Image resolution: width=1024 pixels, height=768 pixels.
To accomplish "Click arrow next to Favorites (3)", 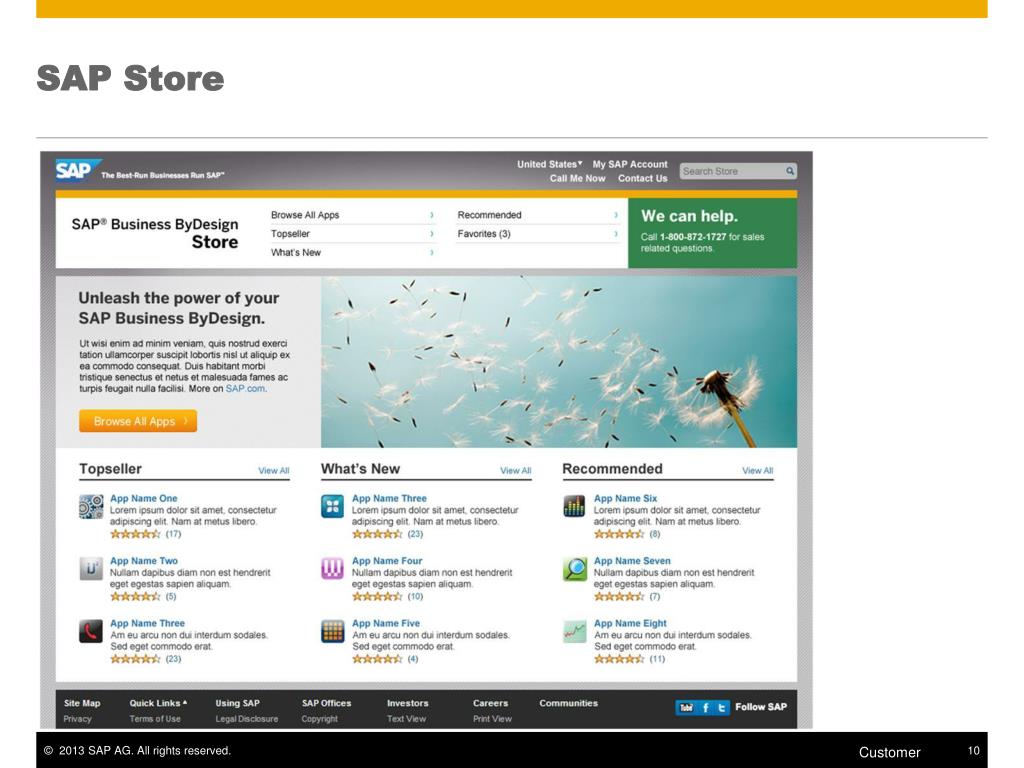I will coord(616,234).
